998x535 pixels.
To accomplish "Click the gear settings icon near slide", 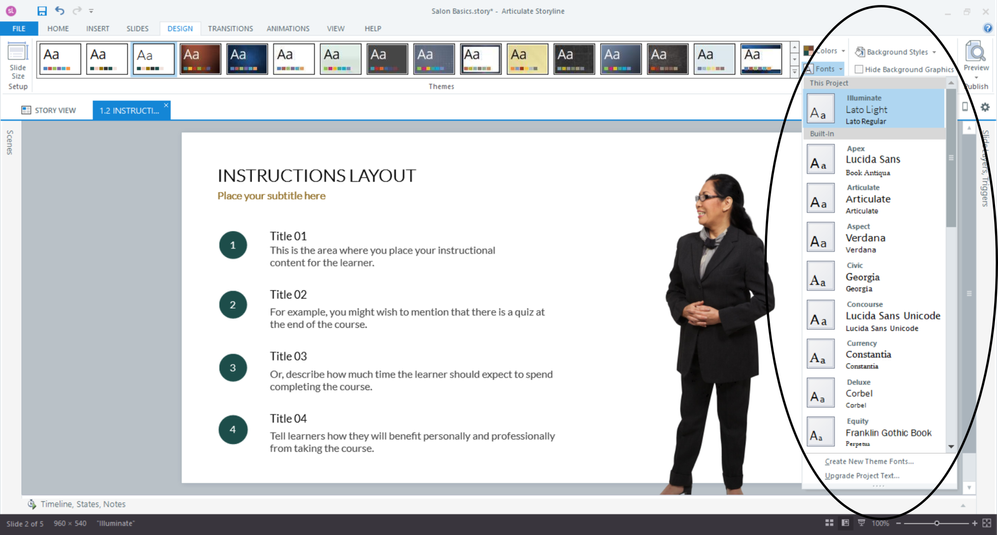I will (x=985, y=107).
